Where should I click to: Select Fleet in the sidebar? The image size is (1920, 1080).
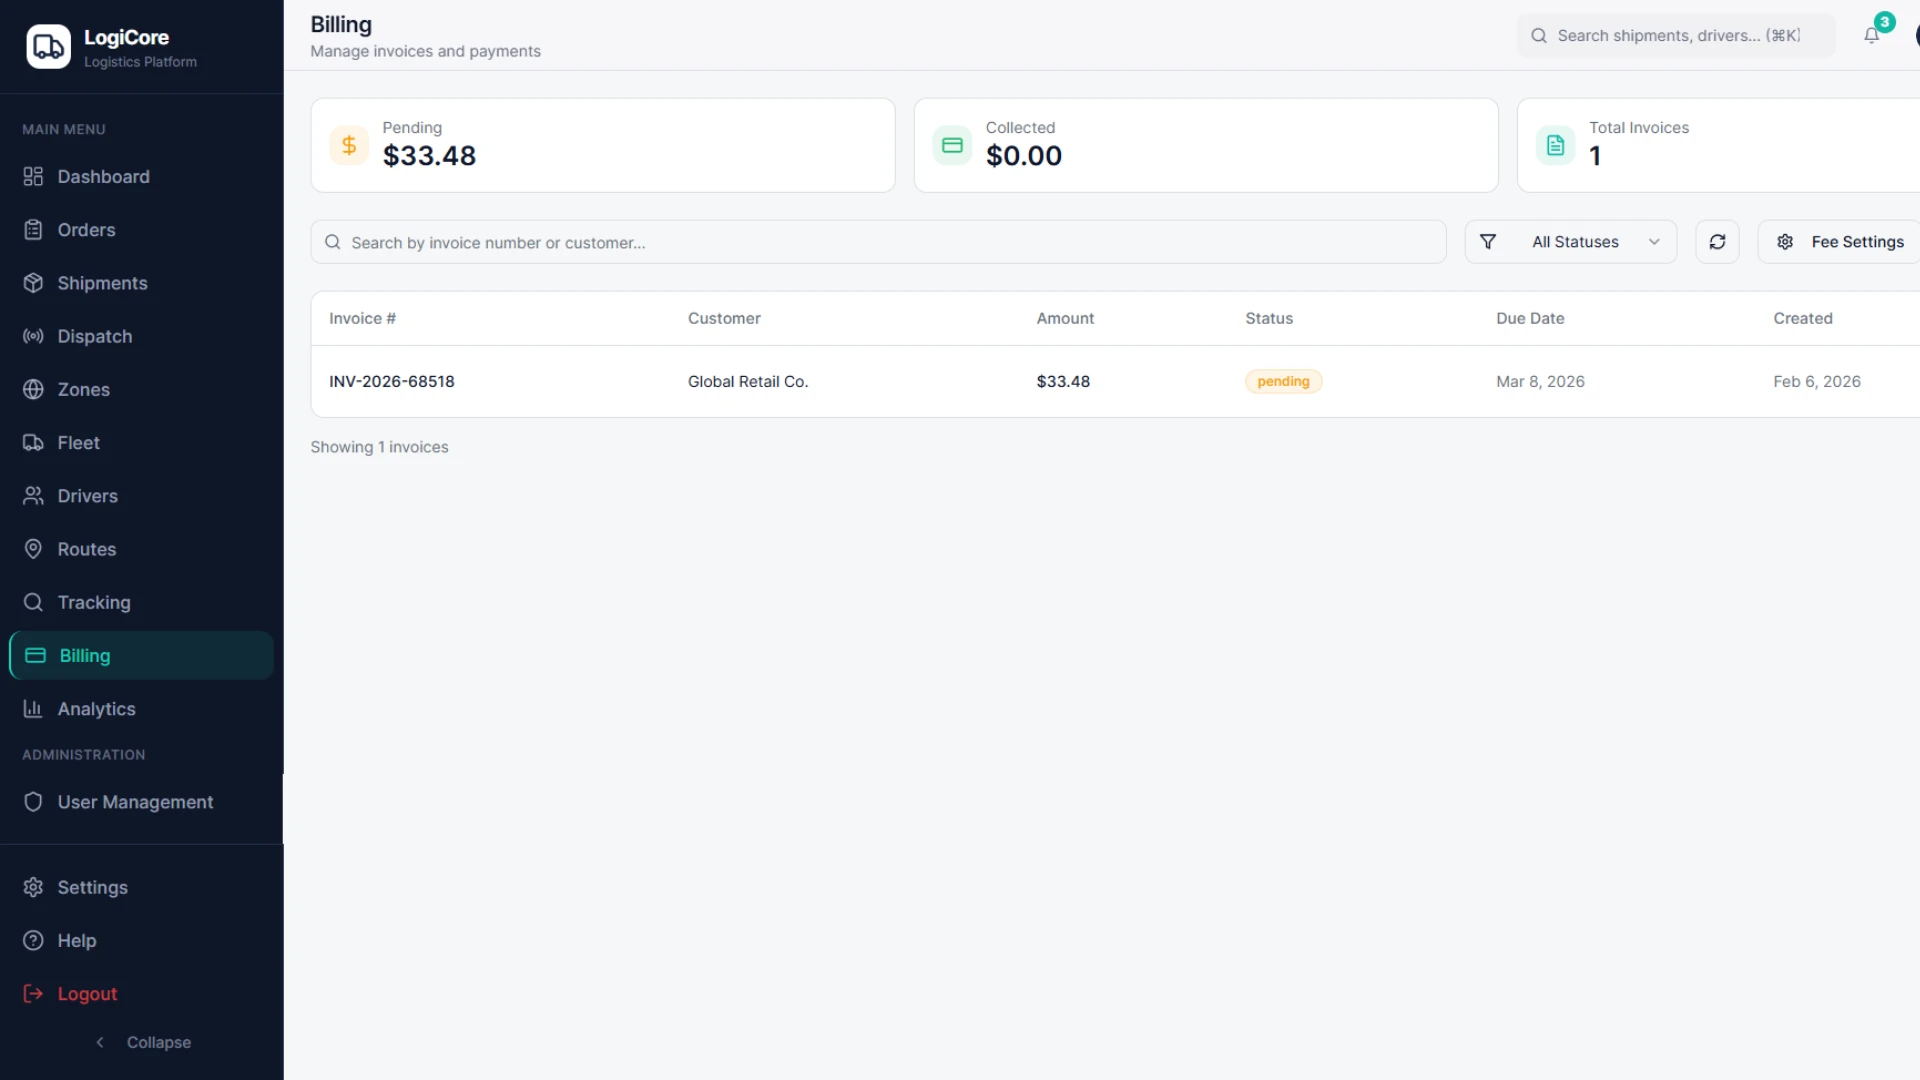[141, 443]
